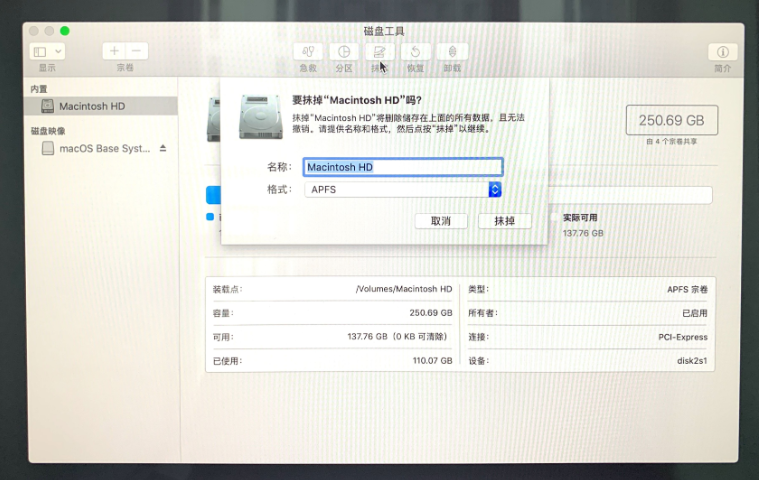Confirm with the Erase (抹掉) button
Viewport: 759px width, 480px height.
tap(504, 221)
